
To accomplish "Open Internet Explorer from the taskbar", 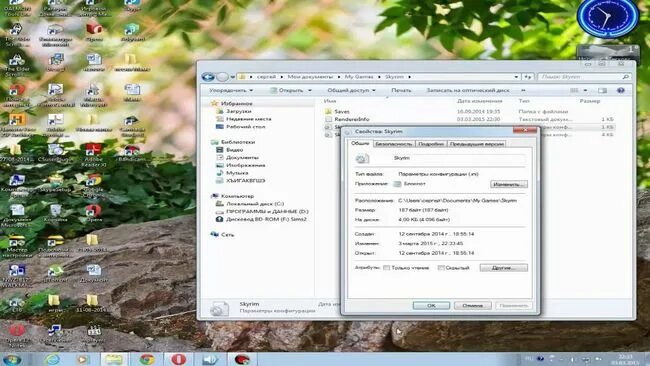I will click(52, 359).
